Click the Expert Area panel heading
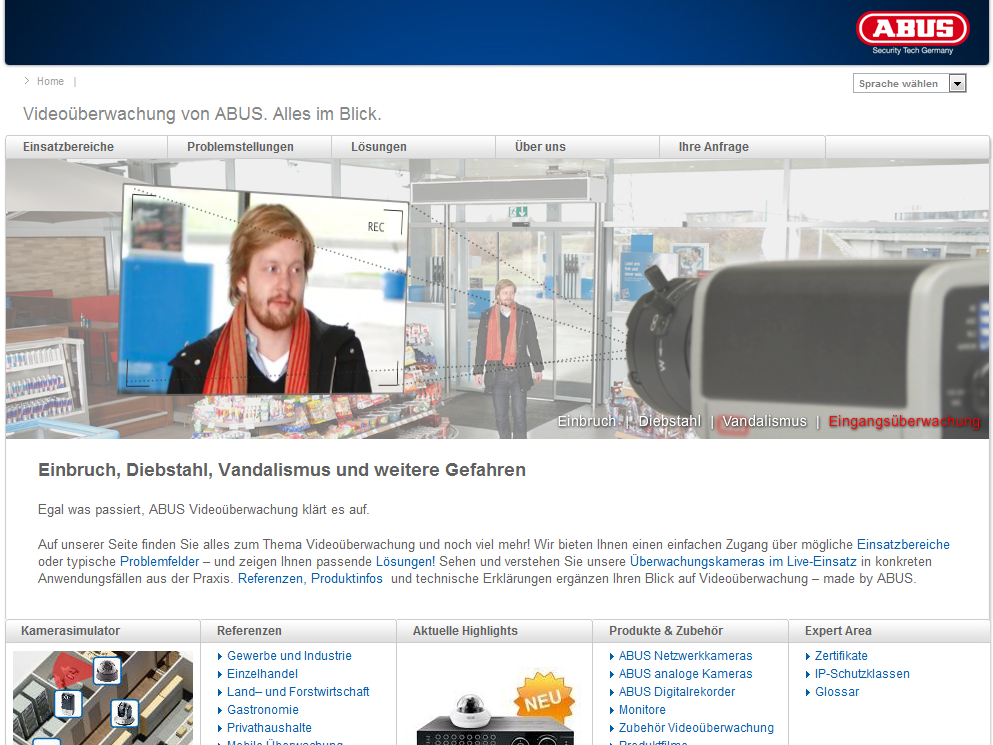Viewport: 993px width, 745px height. (838, 631)
